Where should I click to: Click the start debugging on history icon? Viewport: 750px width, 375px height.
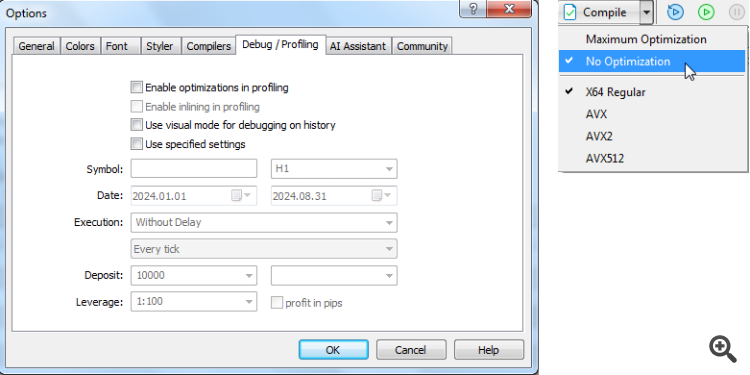click(675, 12)
